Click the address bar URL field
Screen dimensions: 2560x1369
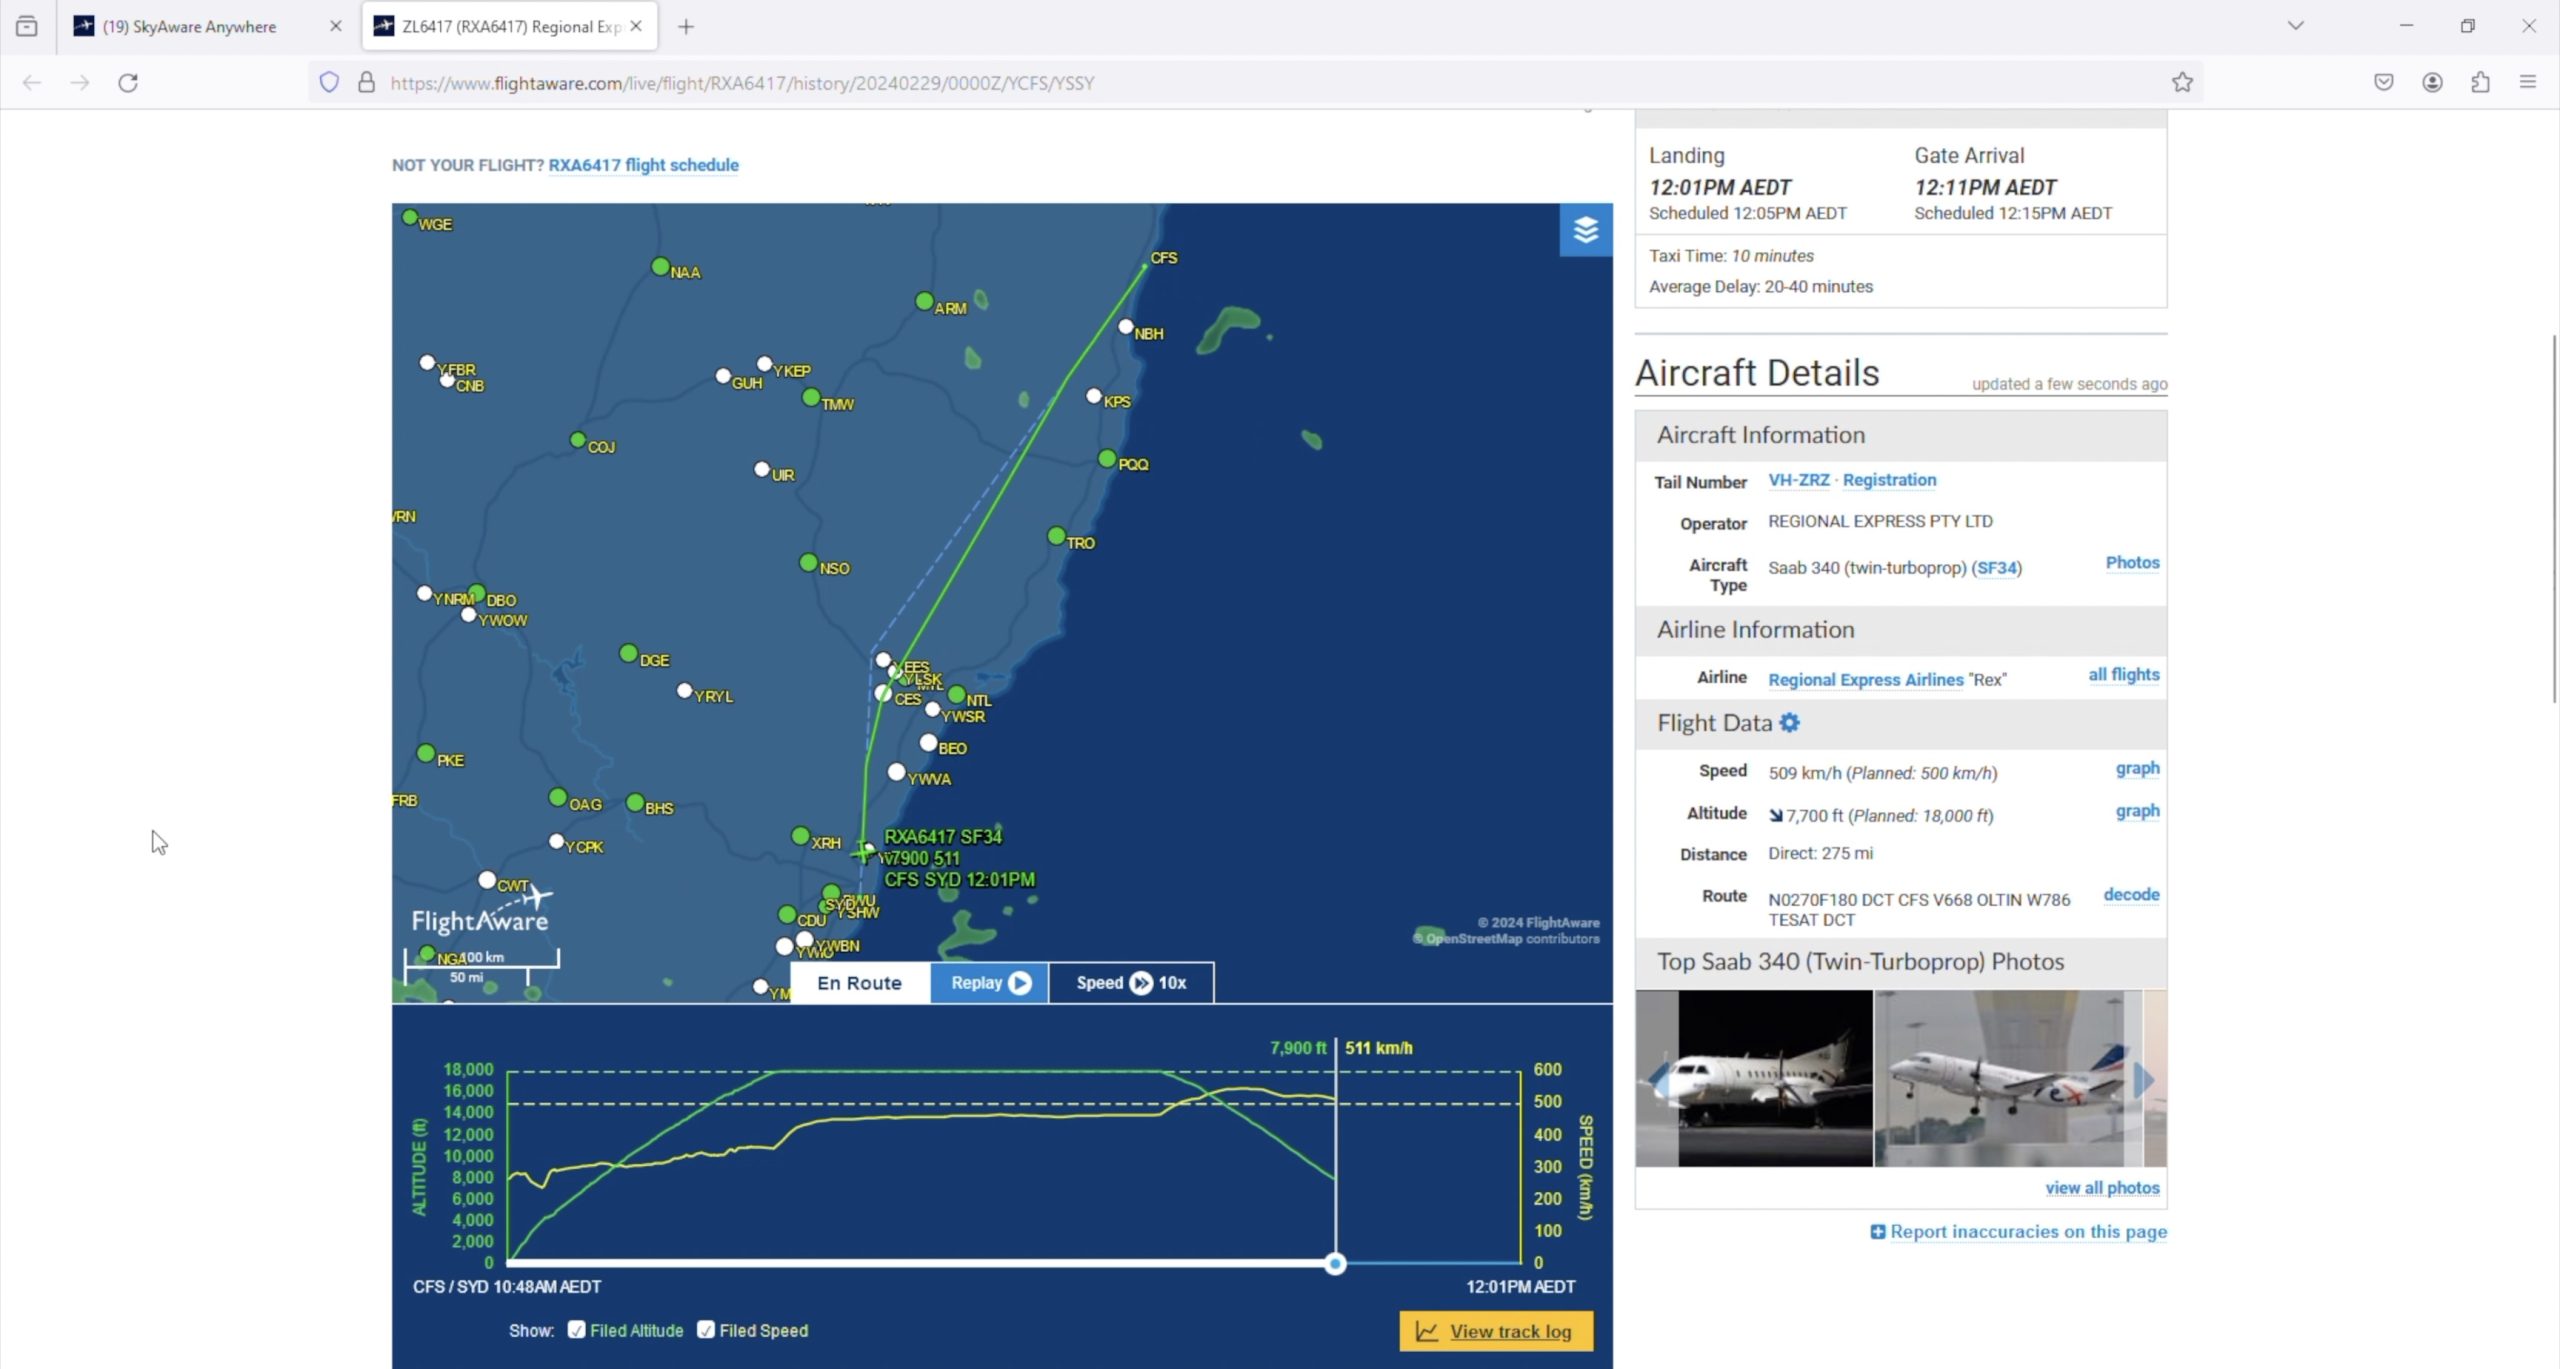742,83
